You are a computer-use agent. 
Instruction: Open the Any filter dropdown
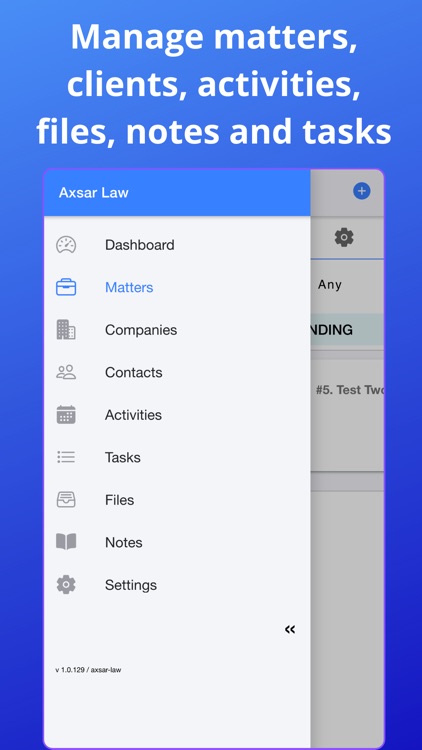pos(330,285)
